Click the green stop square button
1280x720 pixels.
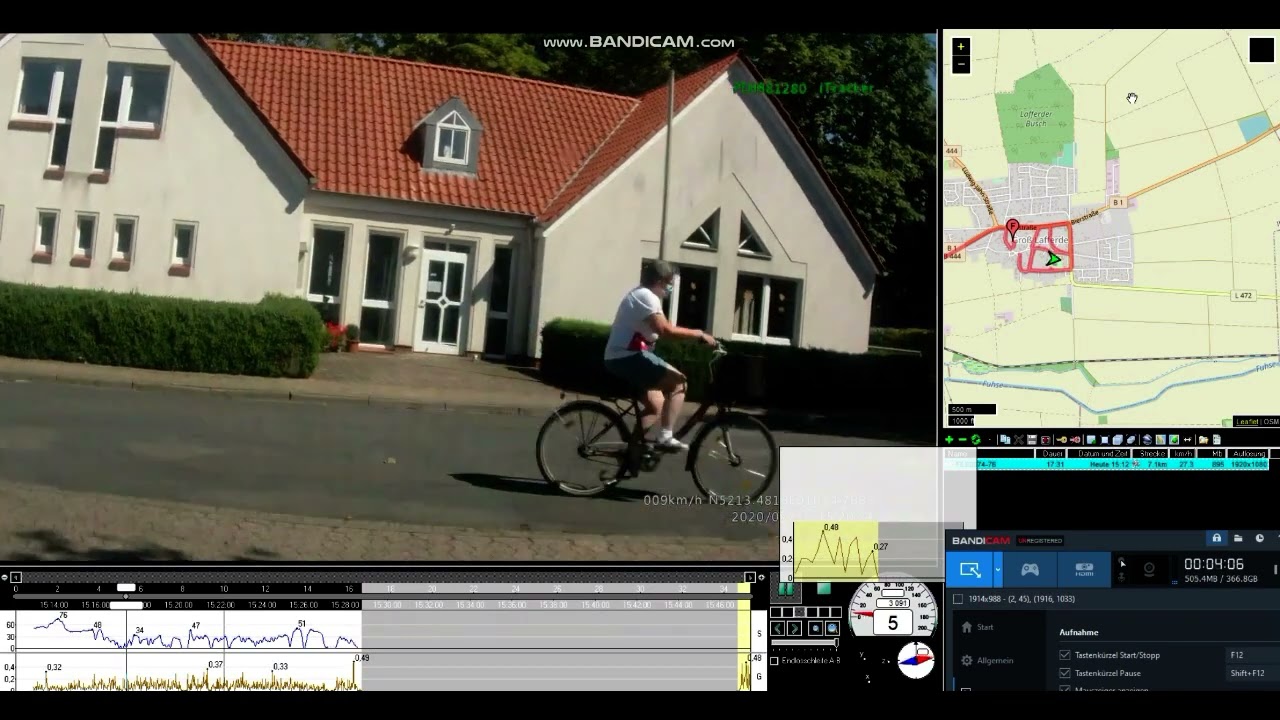tap(824, 589)
